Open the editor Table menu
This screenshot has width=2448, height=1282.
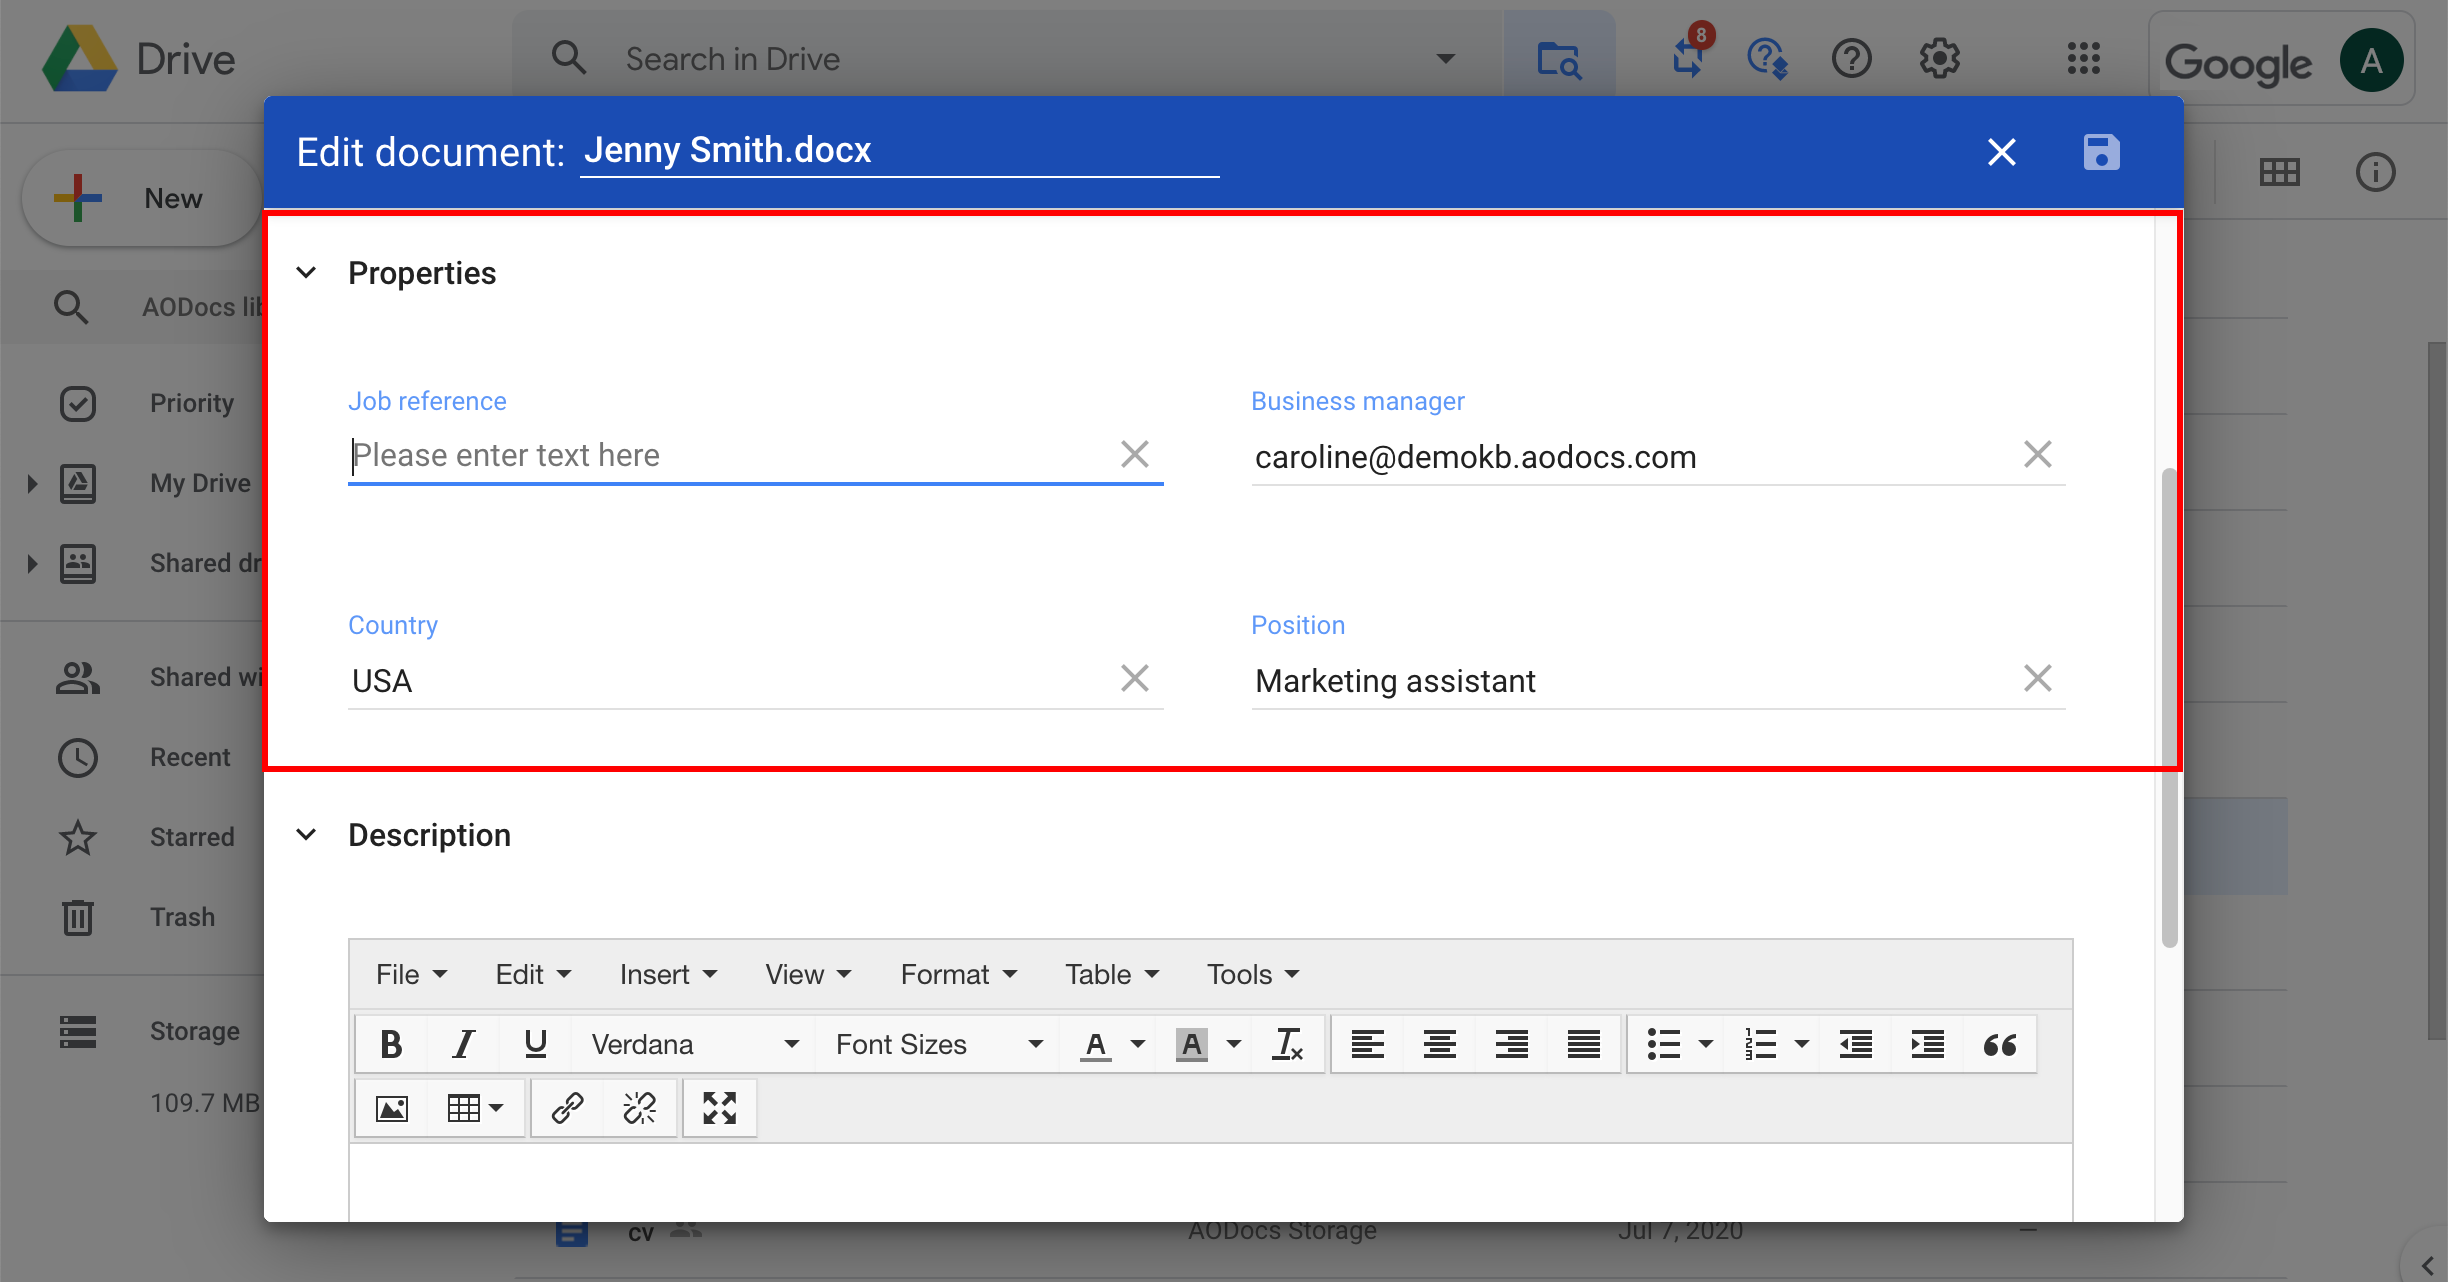click(x=1112, y=974)
